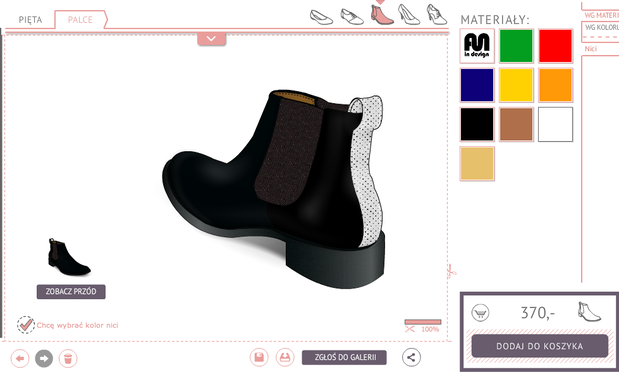Pick the yellow material swatch

(516, 85)
